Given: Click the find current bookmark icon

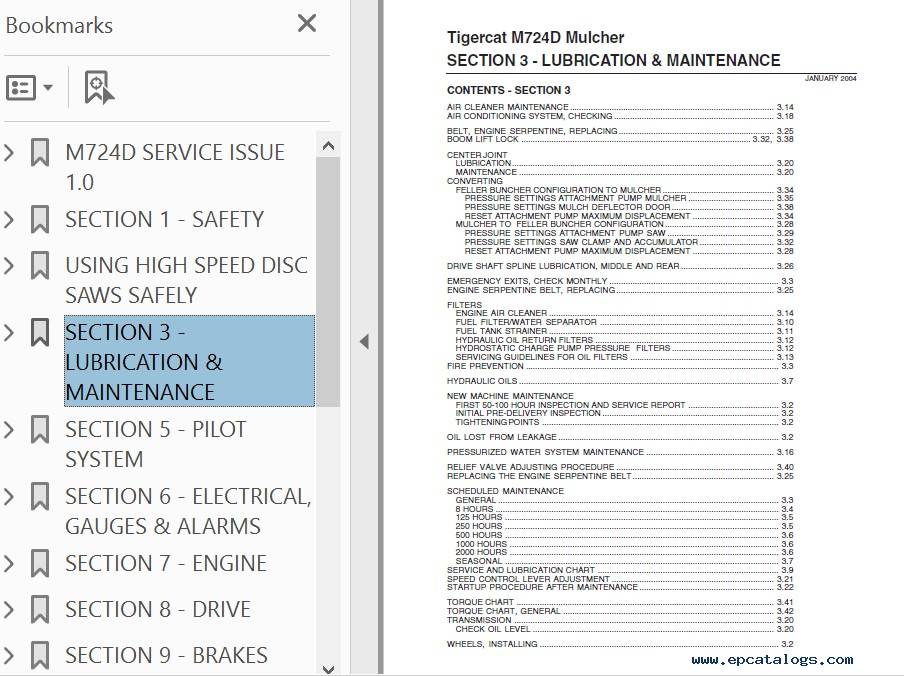Looking at the screenshot, I should click(x=99, y=88).
